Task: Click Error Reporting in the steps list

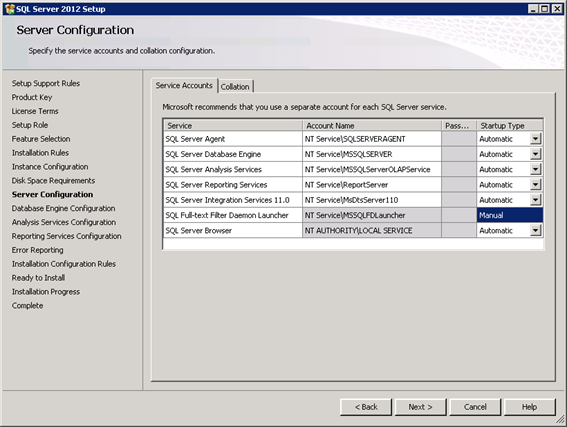Action: [38, 250]
